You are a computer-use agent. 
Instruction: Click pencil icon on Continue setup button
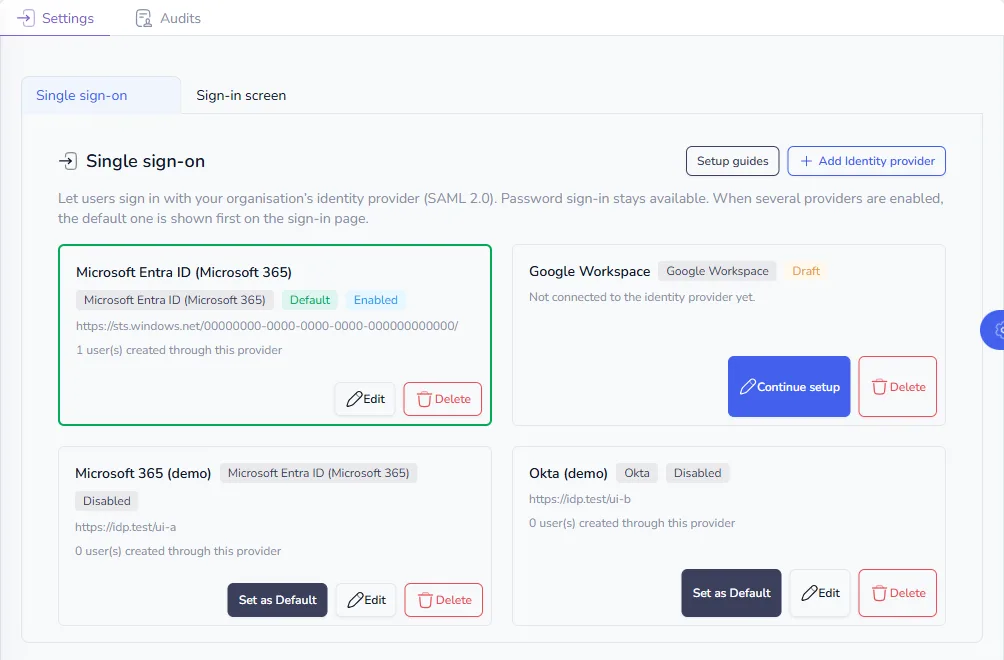pos(747,387)
